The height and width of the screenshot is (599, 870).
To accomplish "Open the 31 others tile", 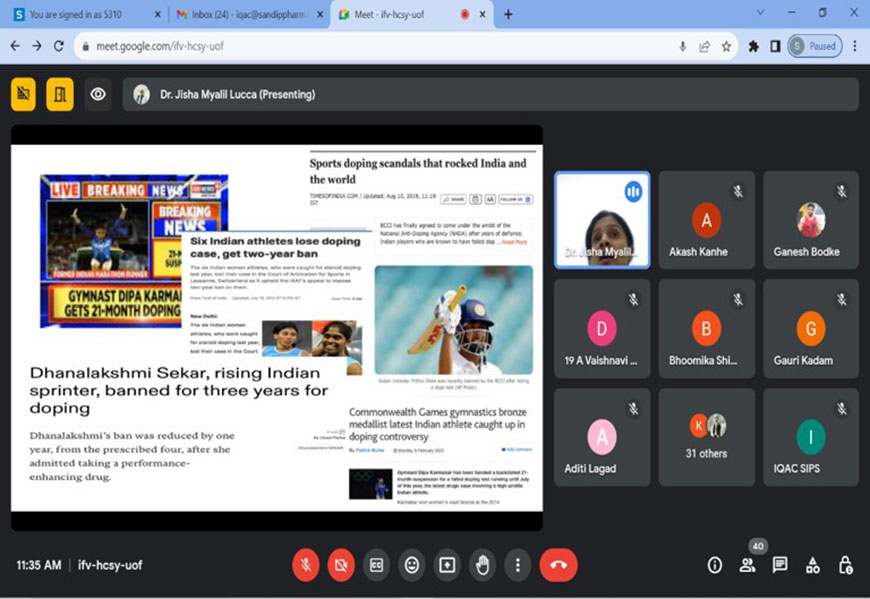I will (706, 438).
